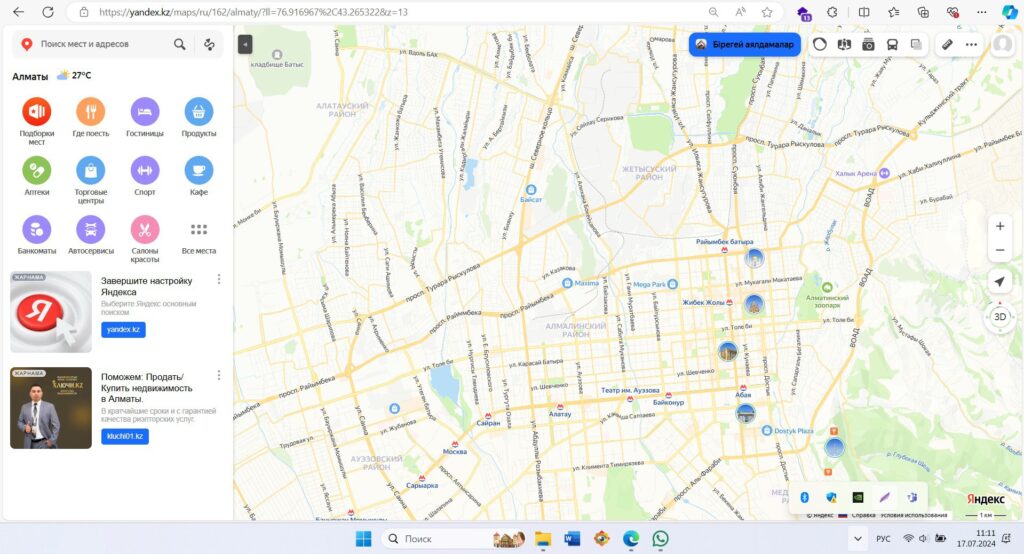Click the my-location arrow button
The image size is (1024, 554).
[1000, 282]
